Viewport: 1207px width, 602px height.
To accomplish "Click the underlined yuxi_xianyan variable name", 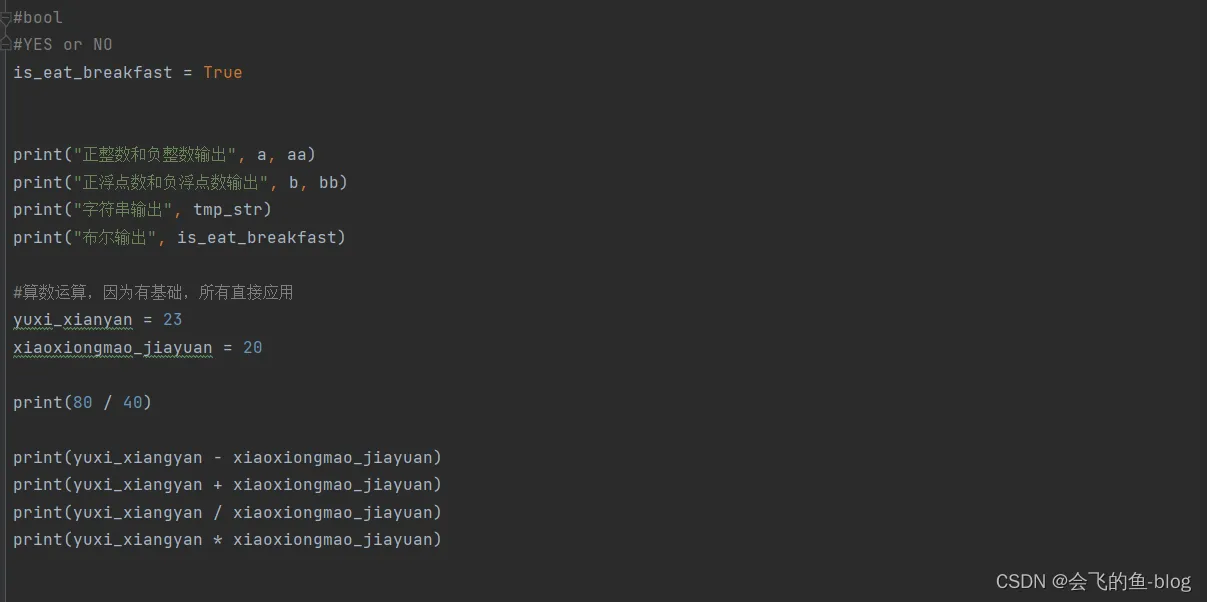I will (72, 320).
